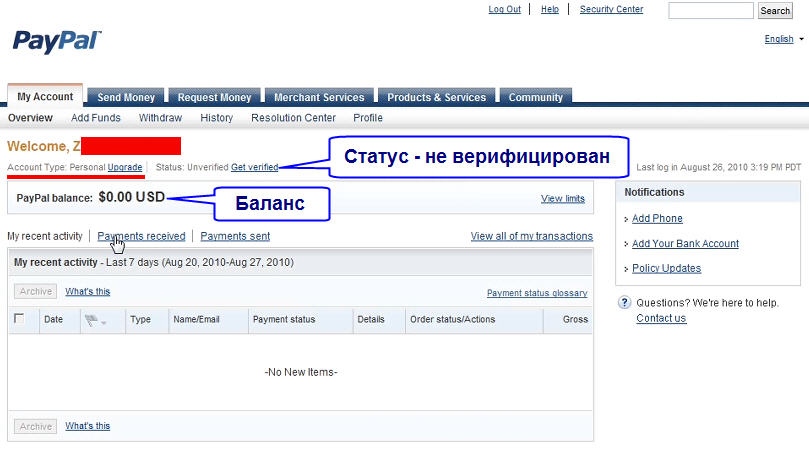The image size is (809, 449).
Task: Show Payments sent
Action: coord(235,236)
